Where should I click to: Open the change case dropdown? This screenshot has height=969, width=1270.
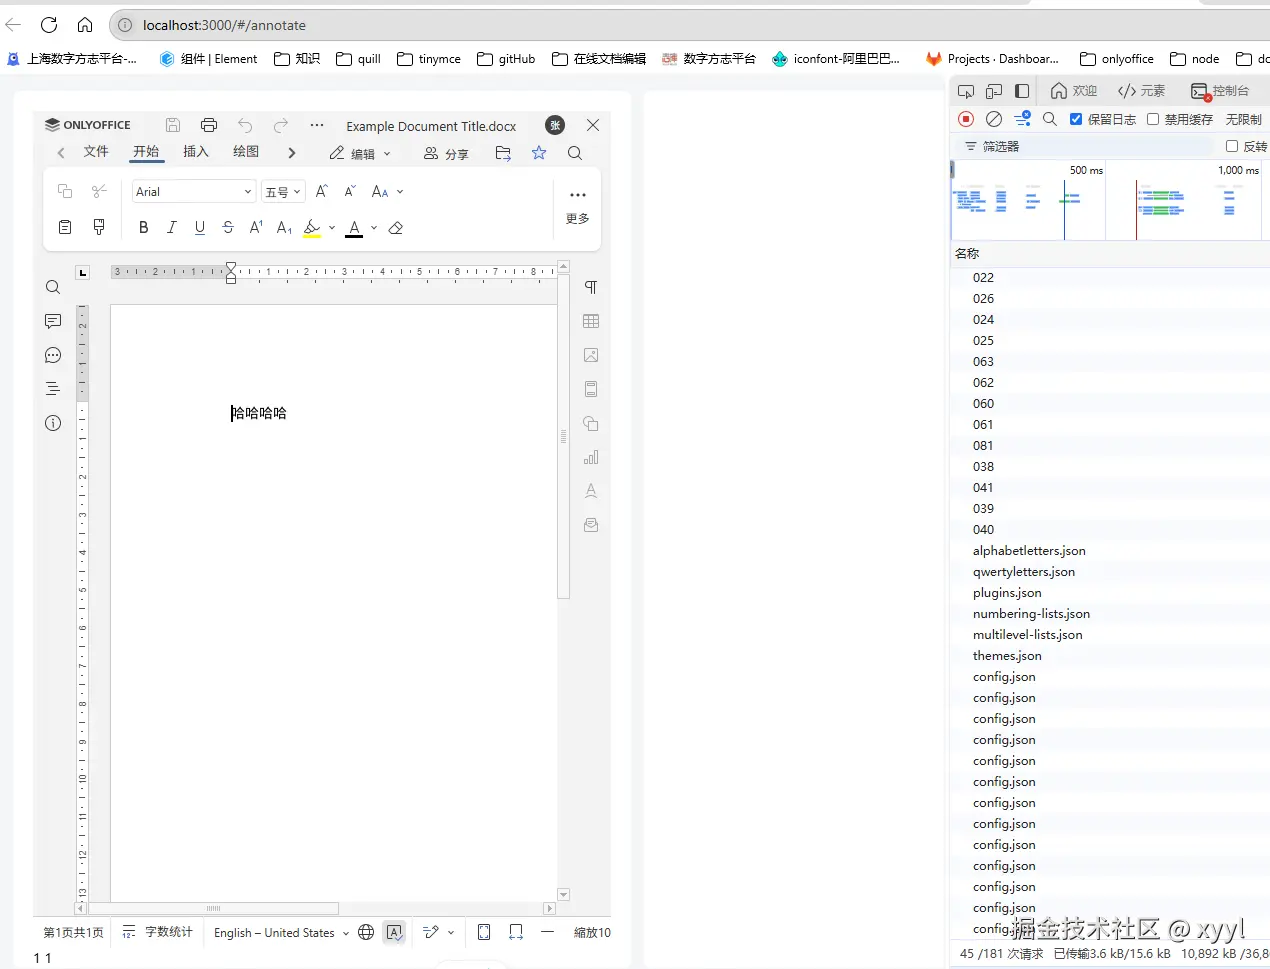tap(387, 191)
